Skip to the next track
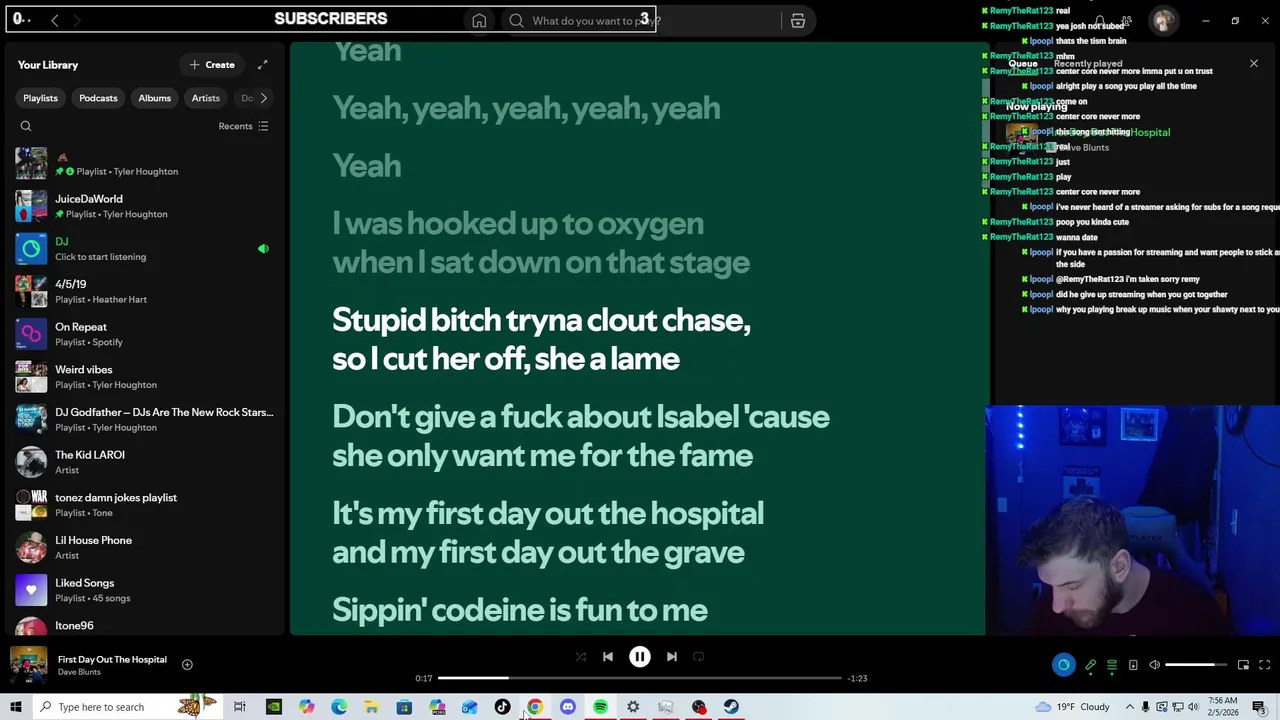Screen dimensions: 1280x720 (x=672, y=657)
